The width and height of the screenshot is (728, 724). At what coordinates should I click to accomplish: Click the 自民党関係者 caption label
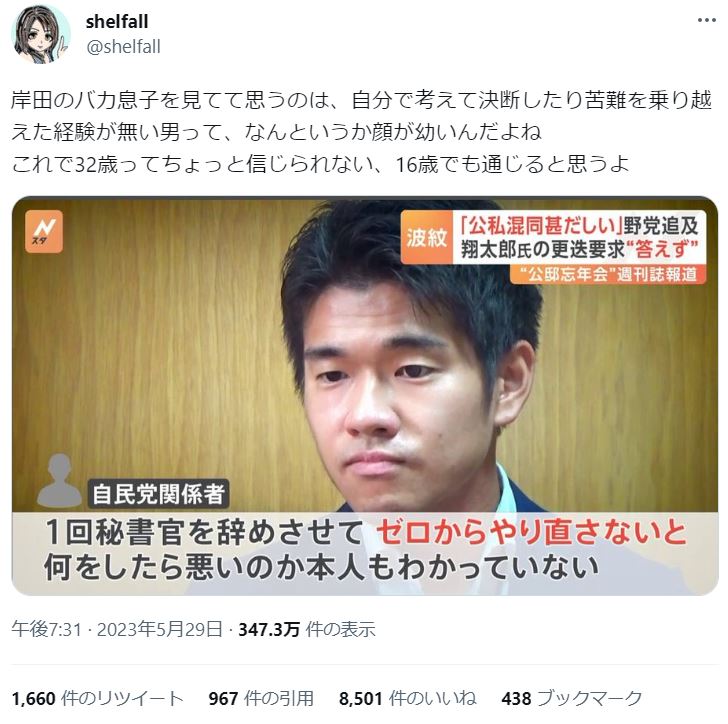tap(158, 494)
